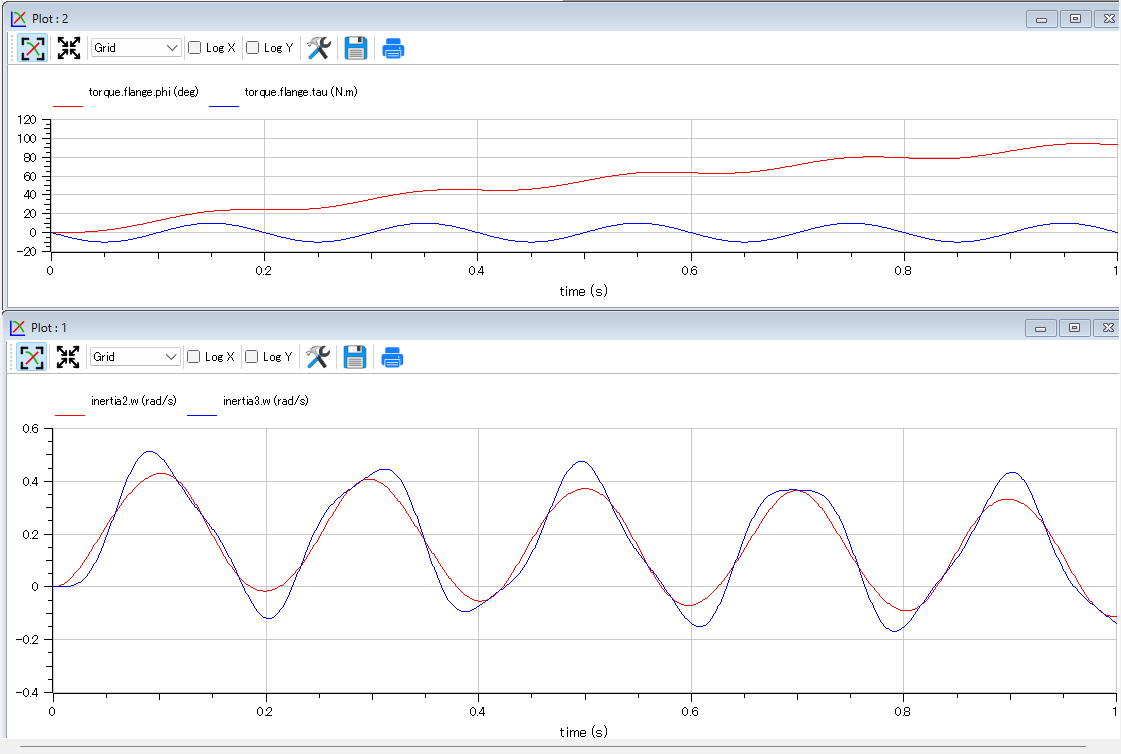
Task: Click torque.flange.phi (deg) legend entry
Action: 144,92
